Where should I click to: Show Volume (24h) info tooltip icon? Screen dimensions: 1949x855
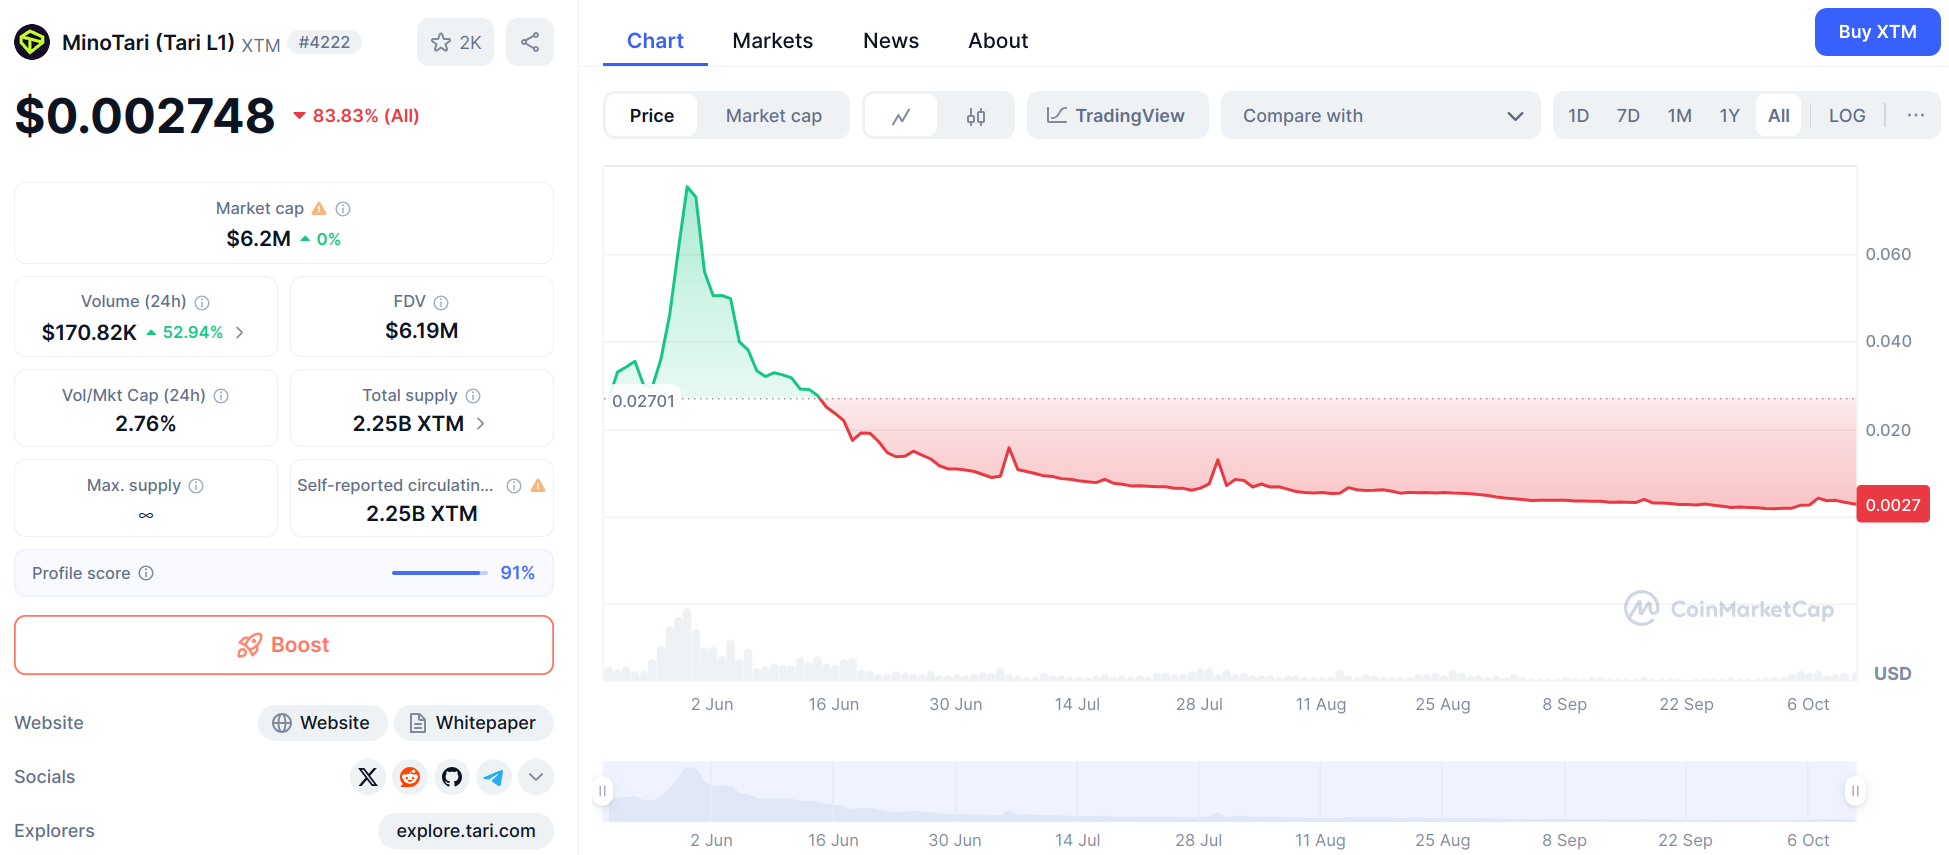pyautogui.click(x=202, y=302)
